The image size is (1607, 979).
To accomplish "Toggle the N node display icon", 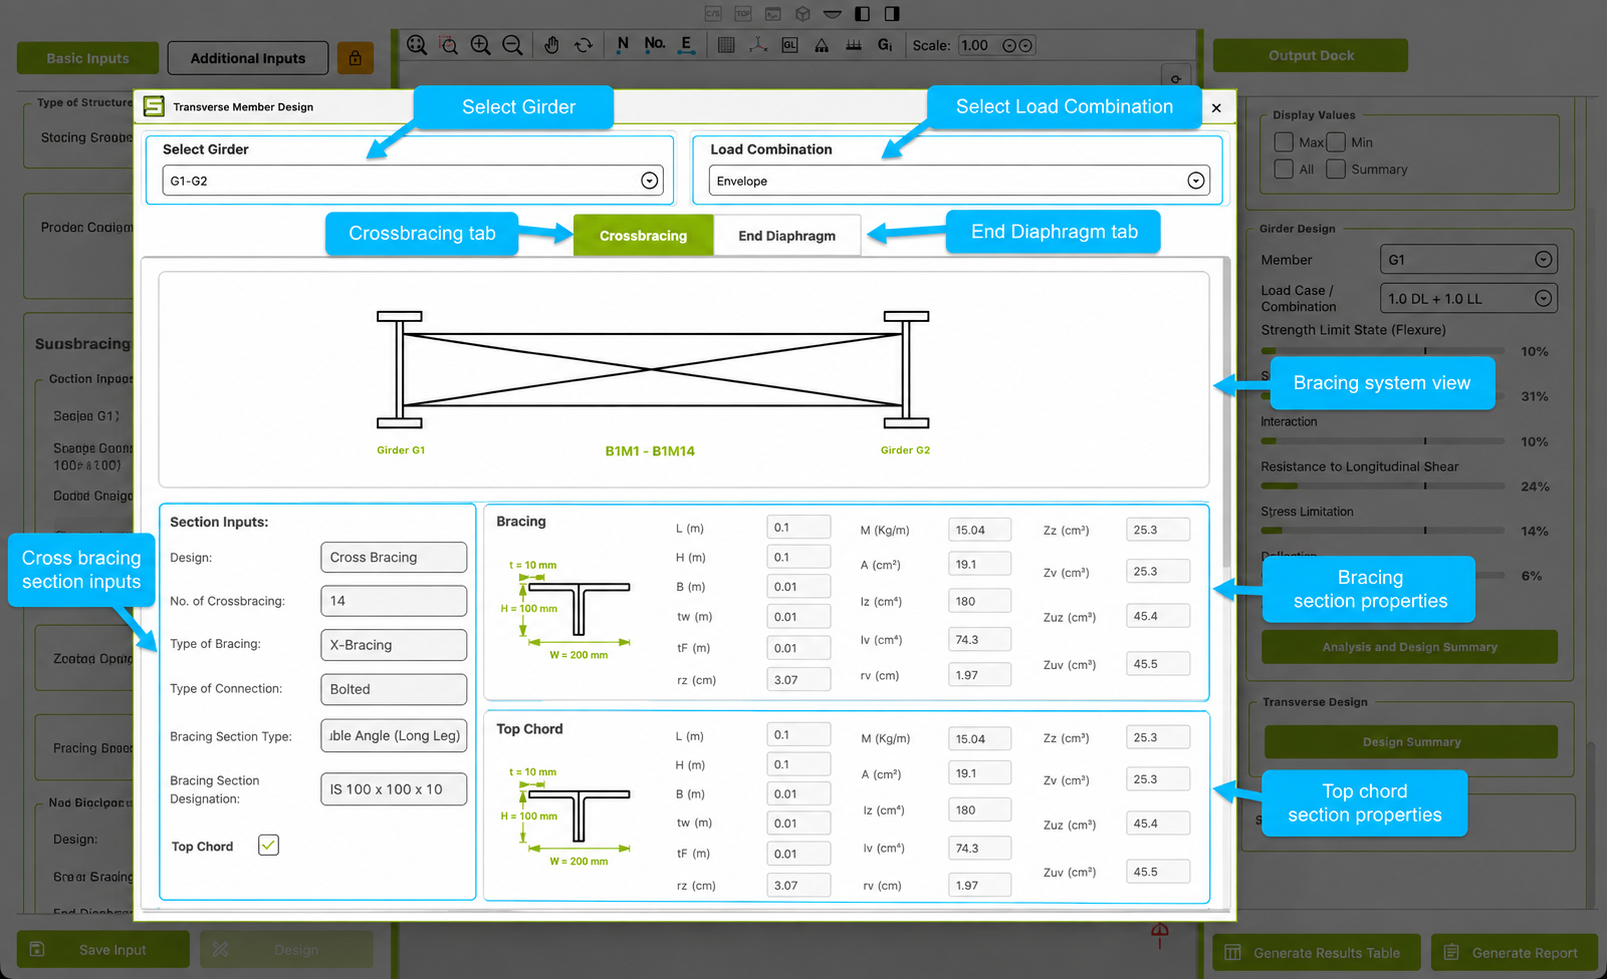I will (x=623, y=45).
